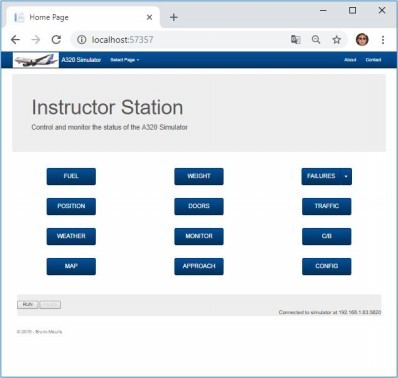Close the browser window
Screen dimensions: 398x378
coord(382,10)
